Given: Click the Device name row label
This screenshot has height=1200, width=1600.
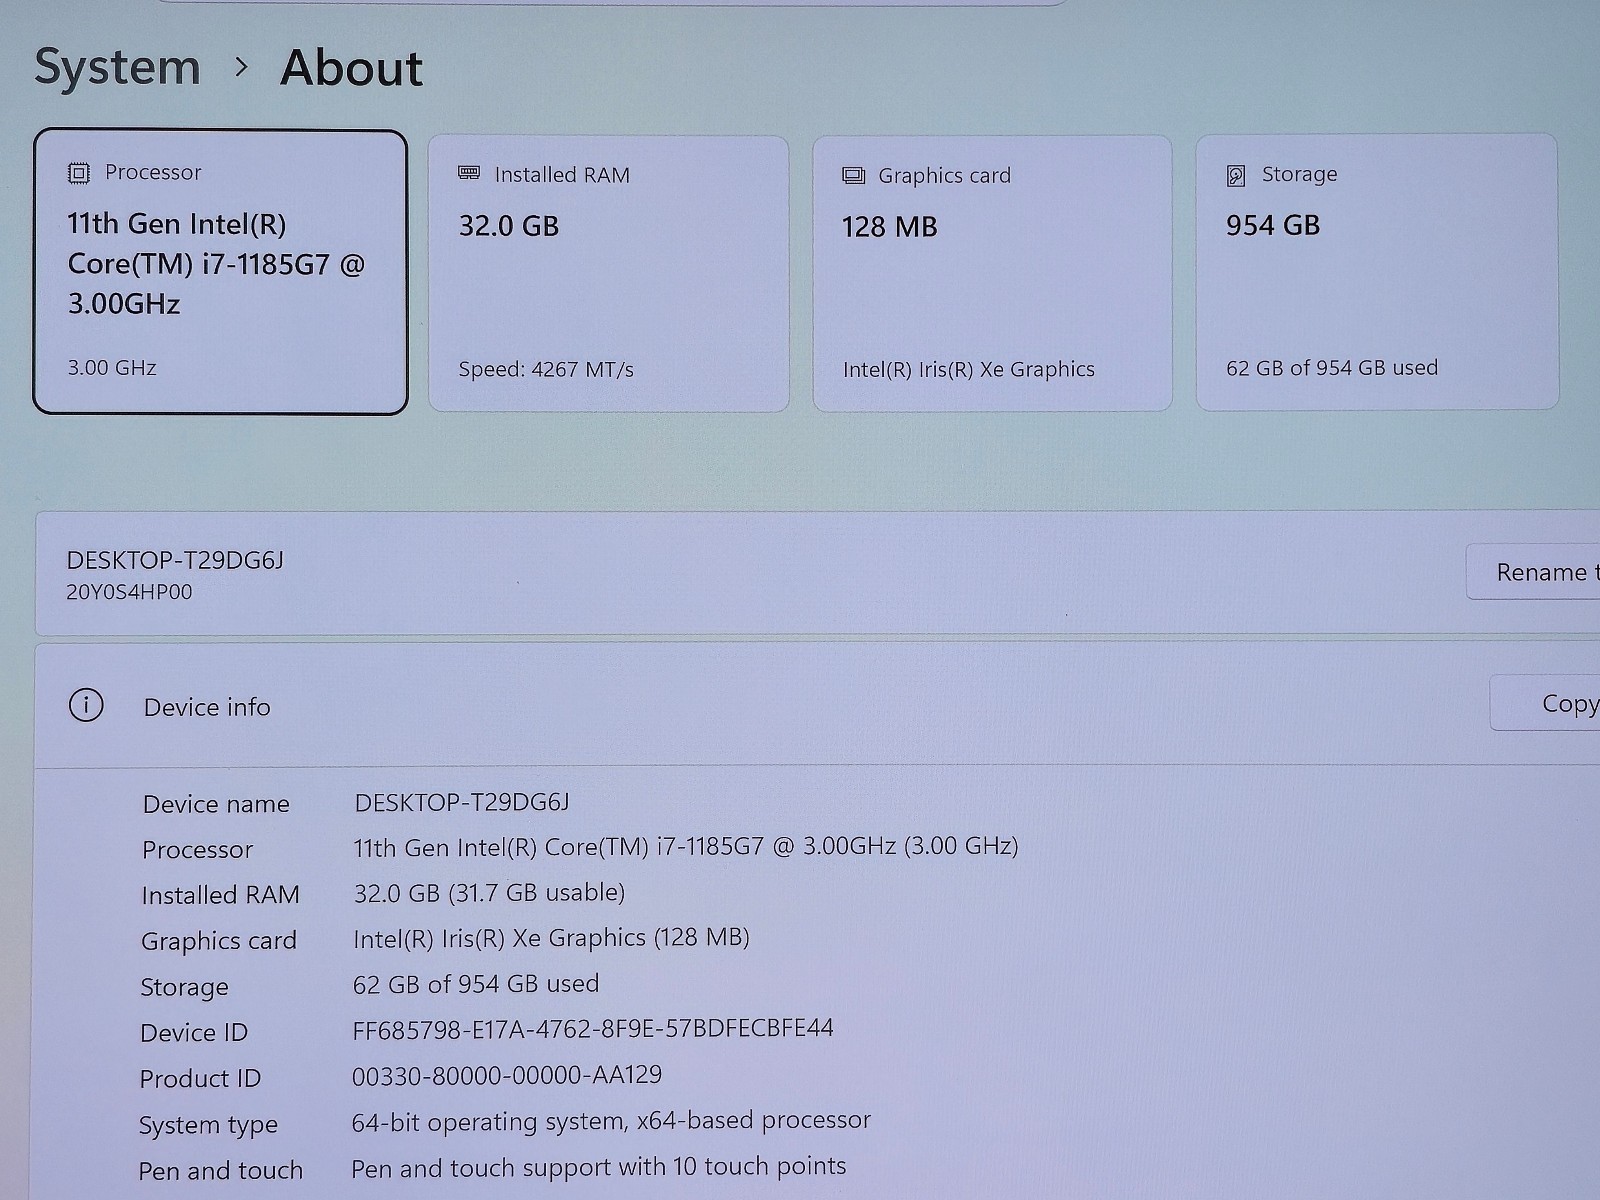Looking at the screenshot, I should [216, 804].
